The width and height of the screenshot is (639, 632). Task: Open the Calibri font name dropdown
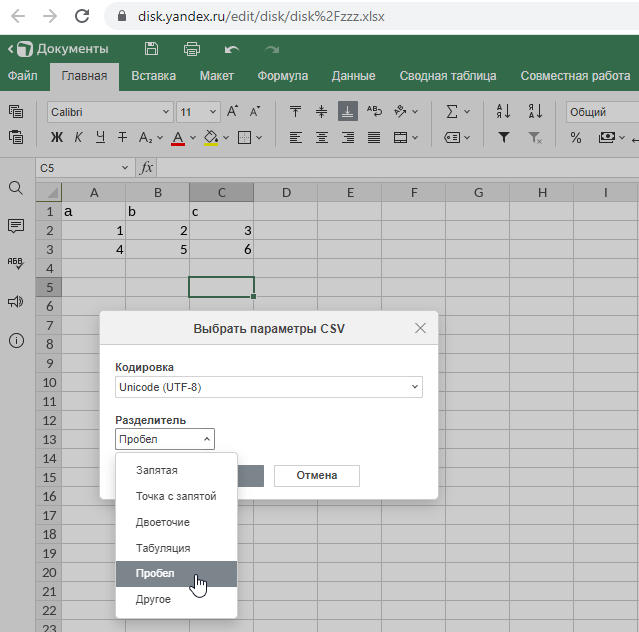coord(110,112)
